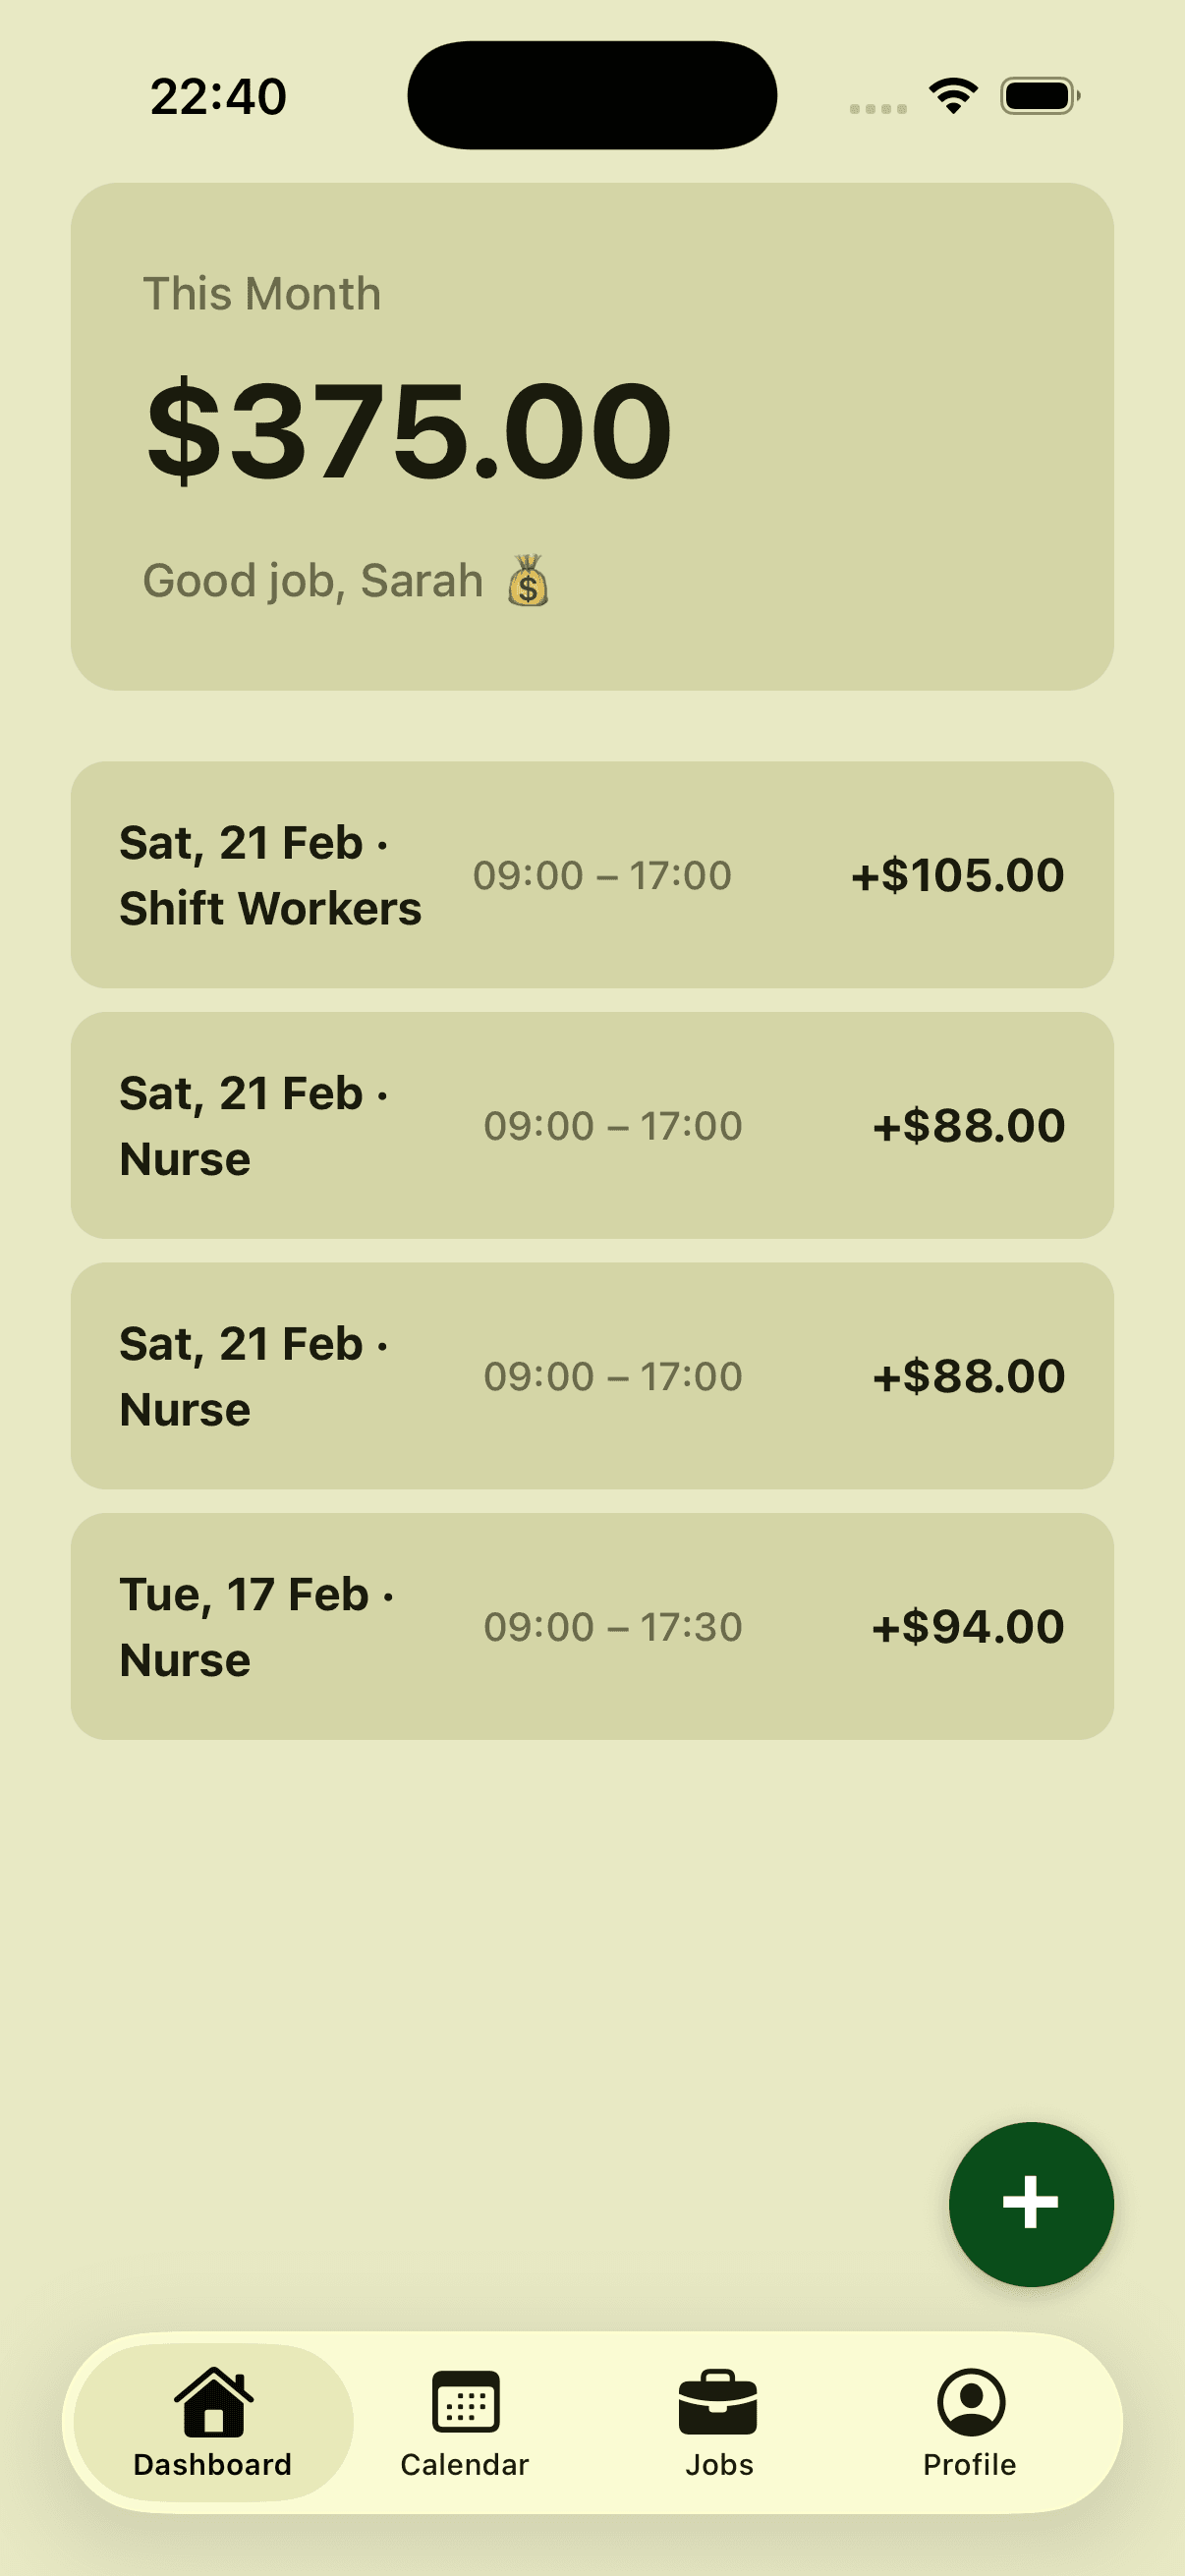
Task: Tap the money bag emoji
Action: [x=528, y=581]
